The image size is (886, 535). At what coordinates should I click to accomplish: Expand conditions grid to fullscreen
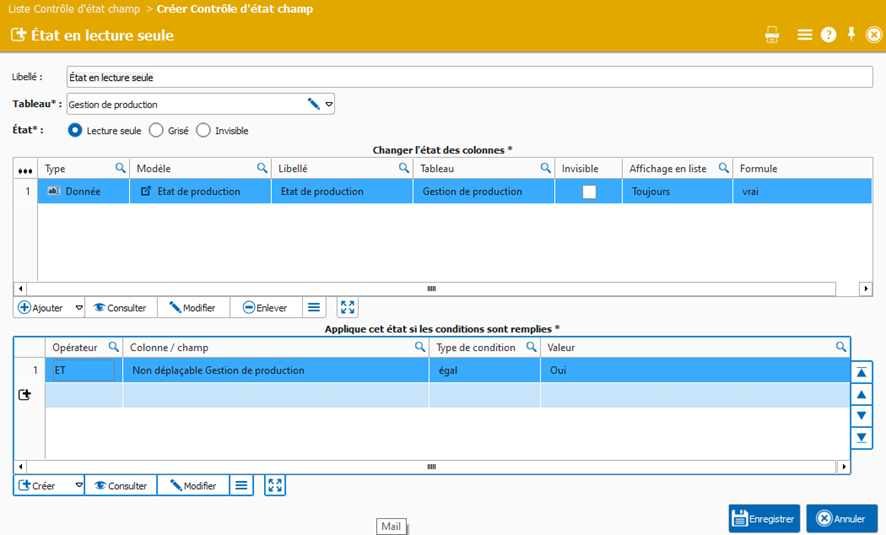click(x=275, y=486)
